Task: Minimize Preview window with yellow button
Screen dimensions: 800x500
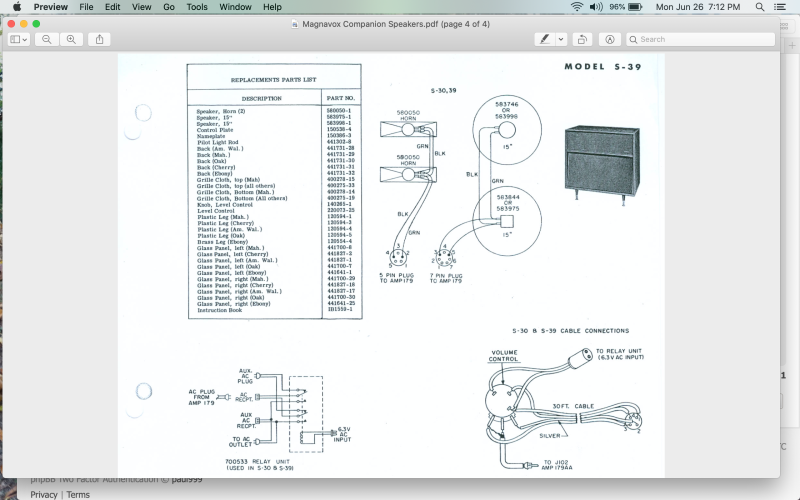Action: pyautogui.click(x=23, y=23)
